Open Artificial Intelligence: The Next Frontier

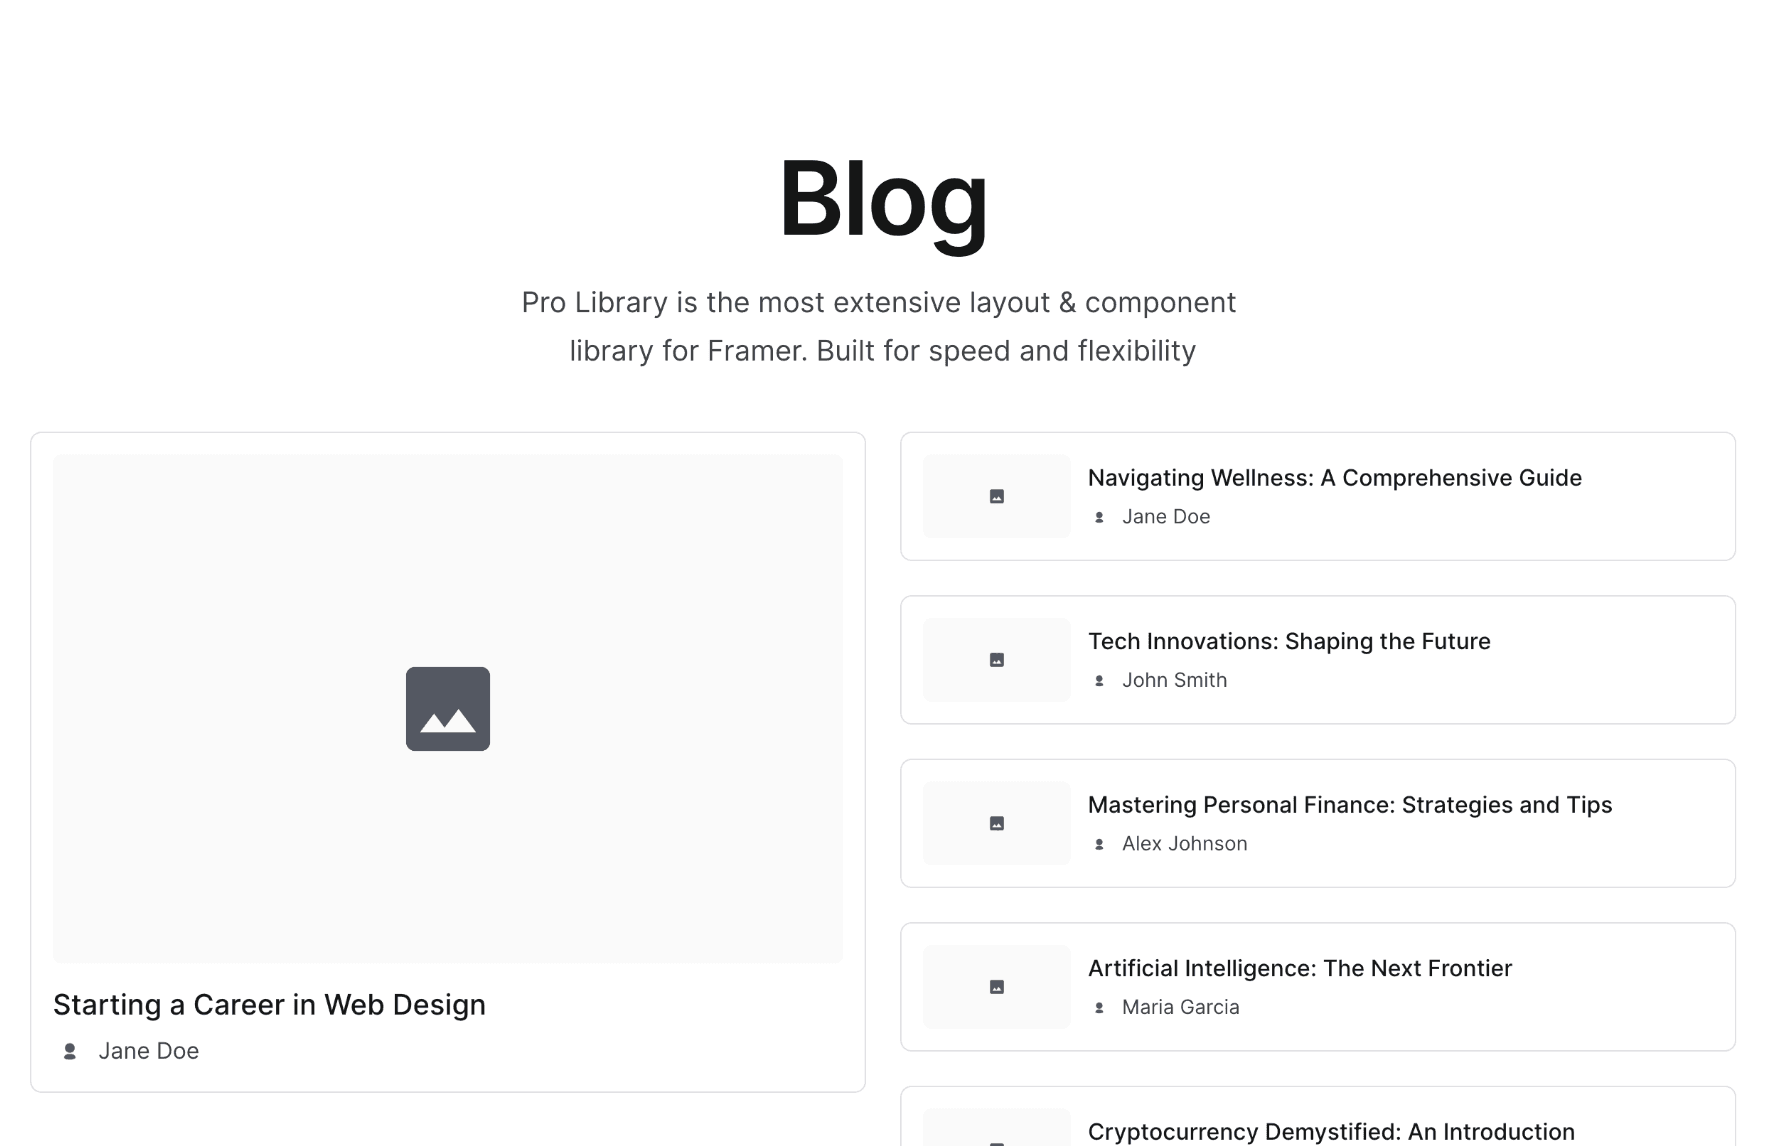[x=1300, y=968]
